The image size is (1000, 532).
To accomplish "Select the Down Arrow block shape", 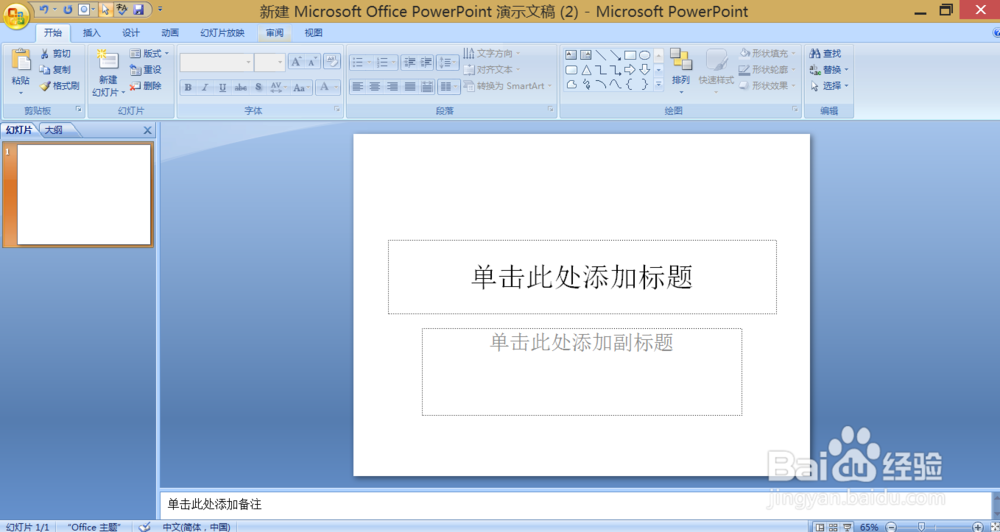I will (x=645, y=70).
